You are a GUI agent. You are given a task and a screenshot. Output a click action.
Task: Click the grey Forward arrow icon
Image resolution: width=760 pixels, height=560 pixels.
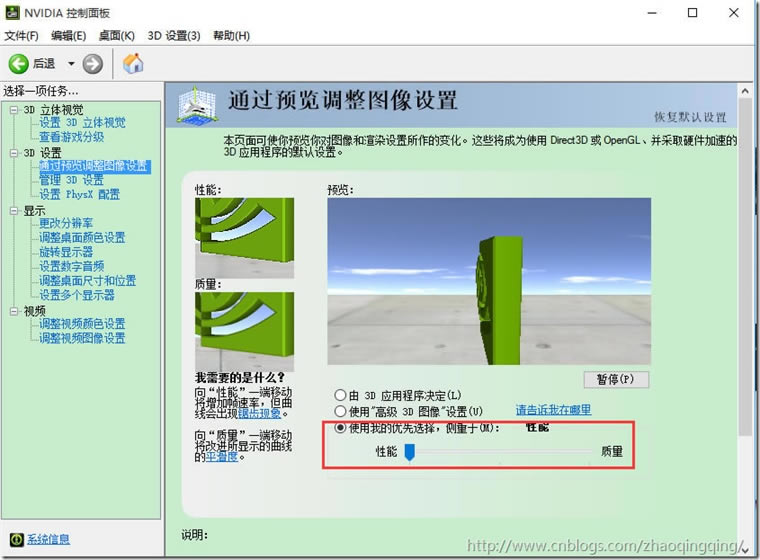[93, 64]
